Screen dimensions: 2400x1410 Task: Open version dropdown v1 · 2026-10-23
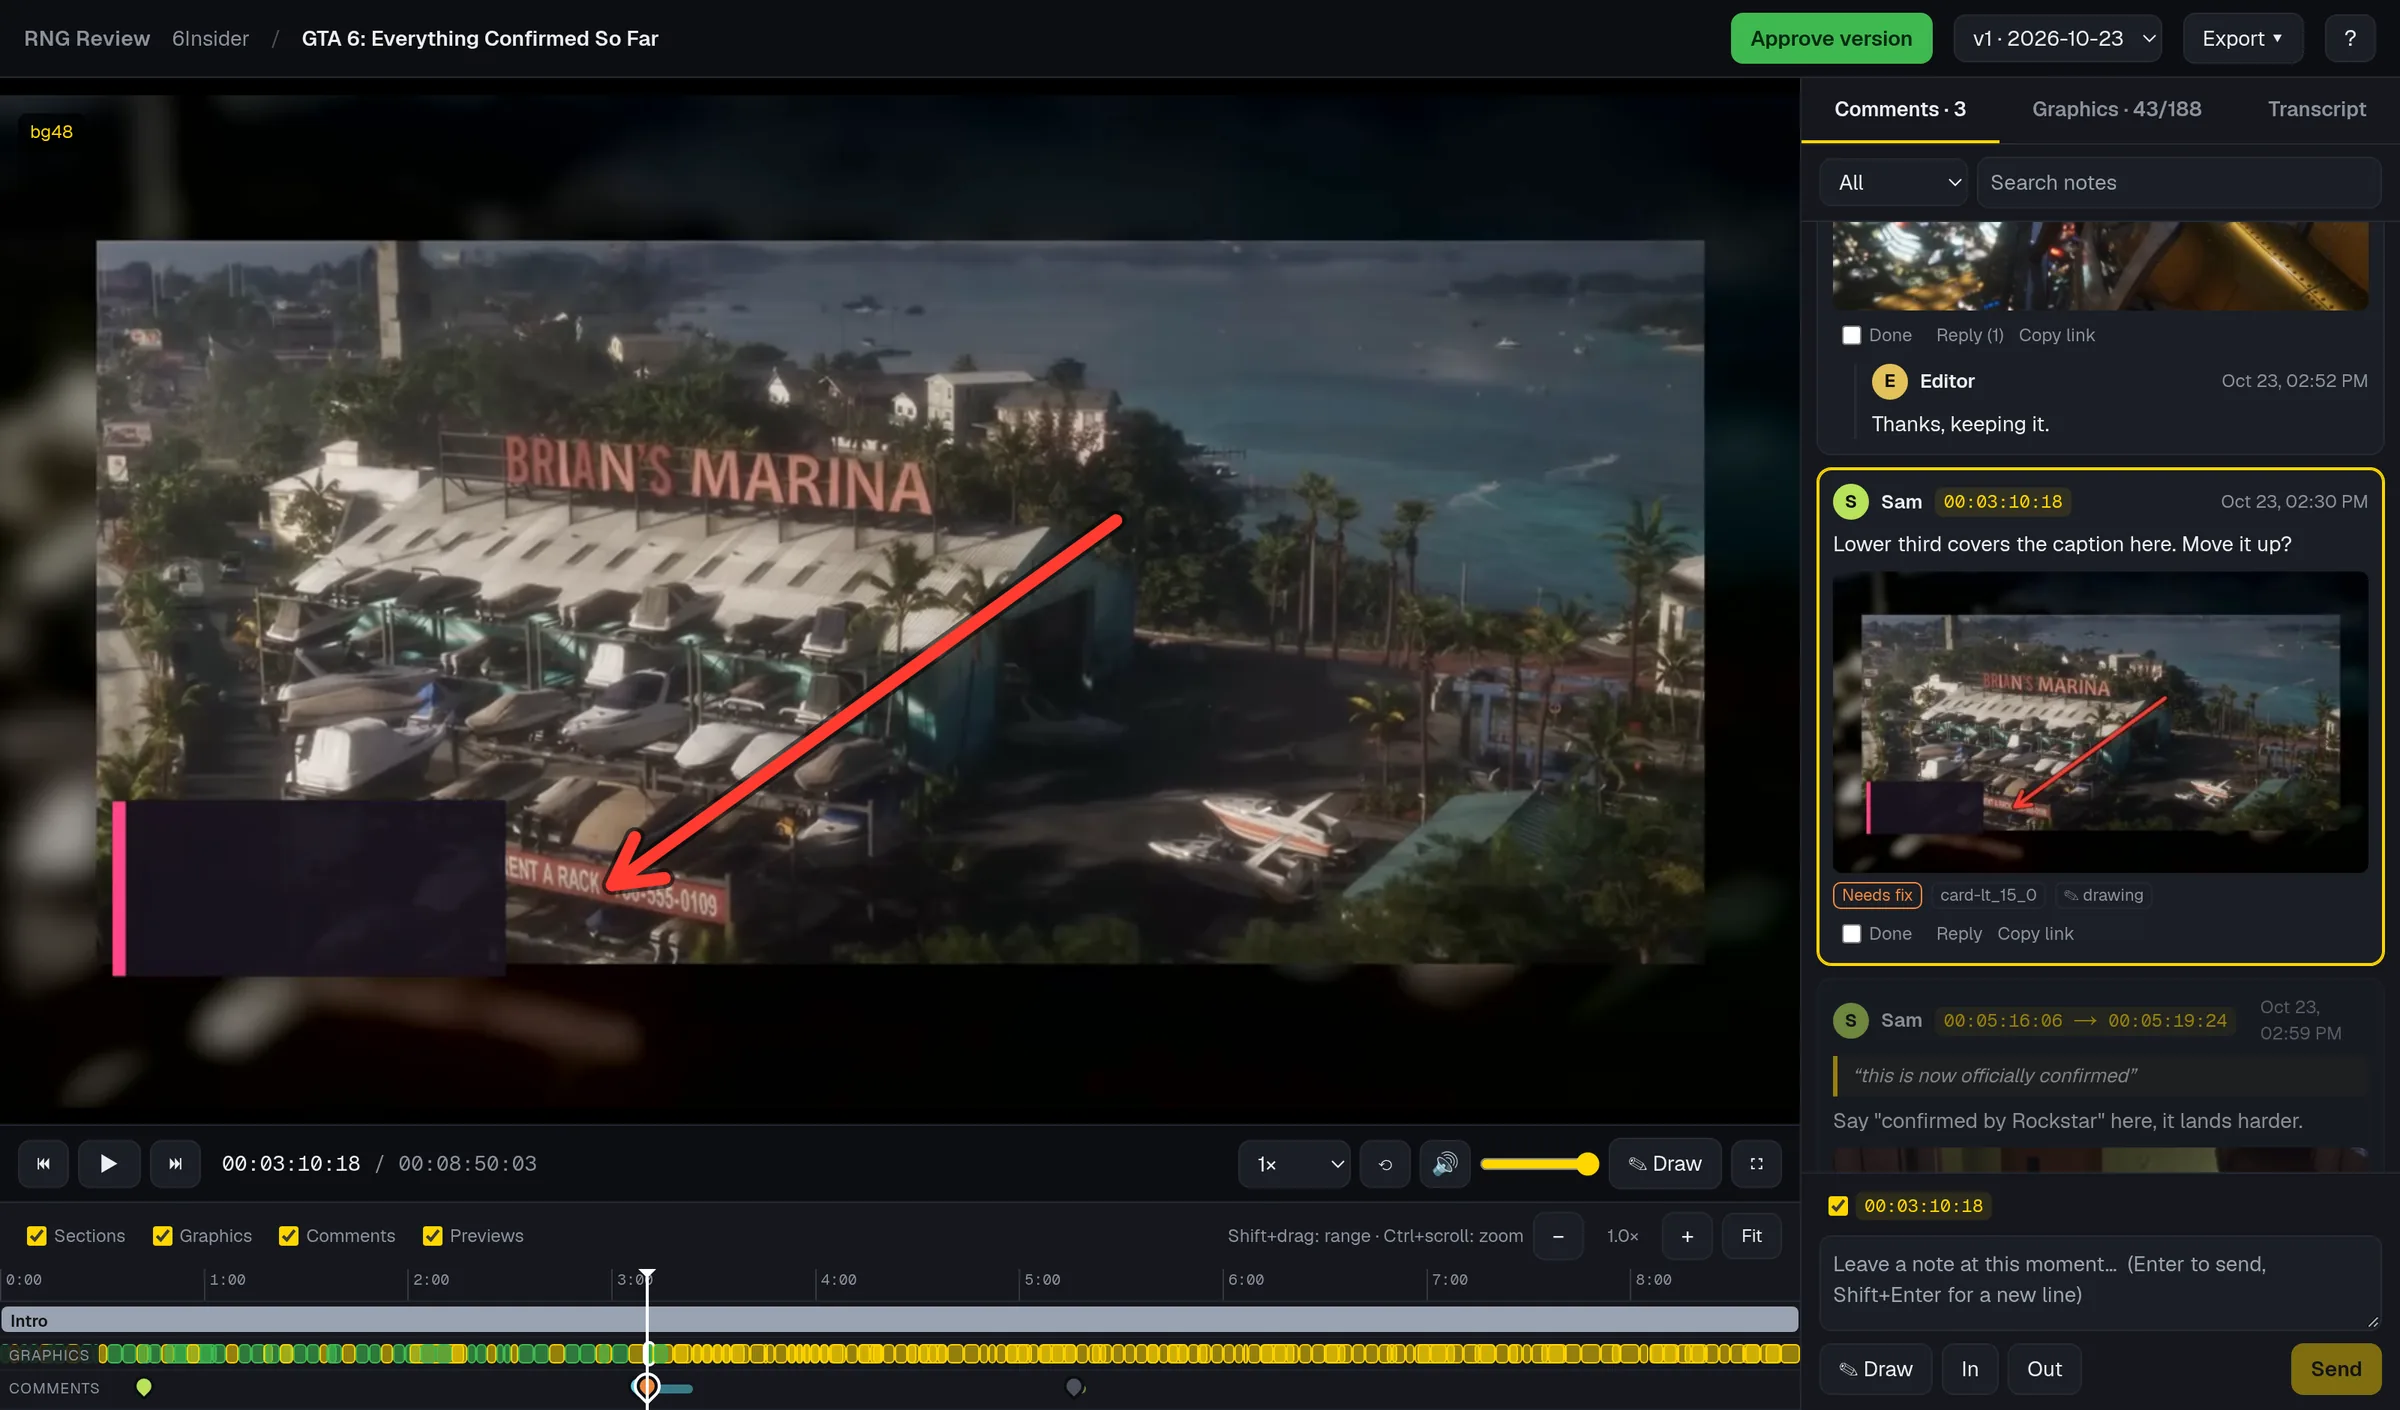point(2058,38)
